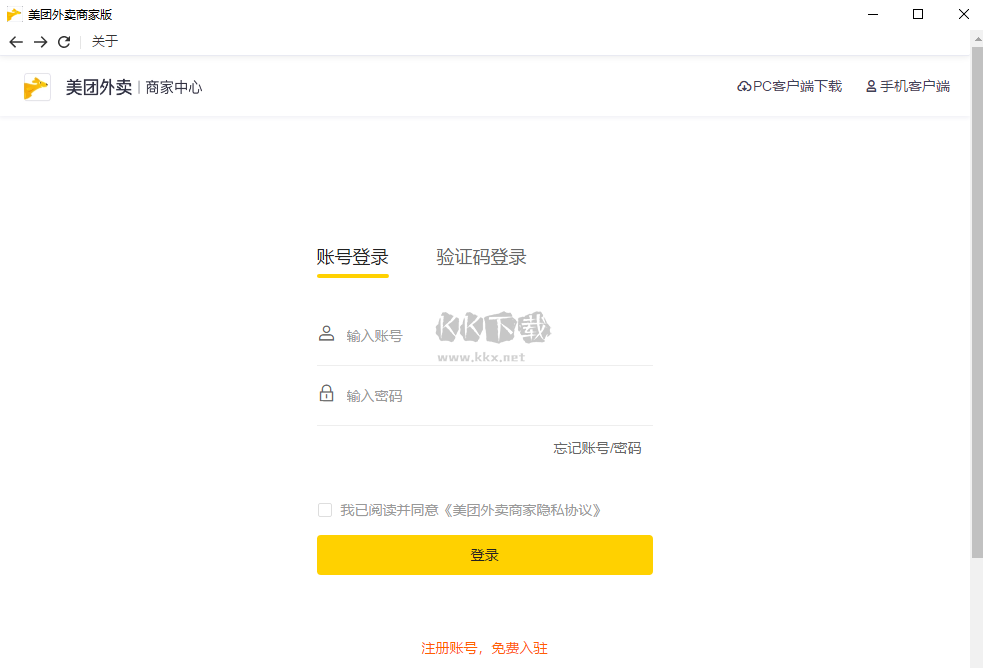Click the cloud icon next to PC客户端下载
This screenshot has width=983, height=668.
741,86
